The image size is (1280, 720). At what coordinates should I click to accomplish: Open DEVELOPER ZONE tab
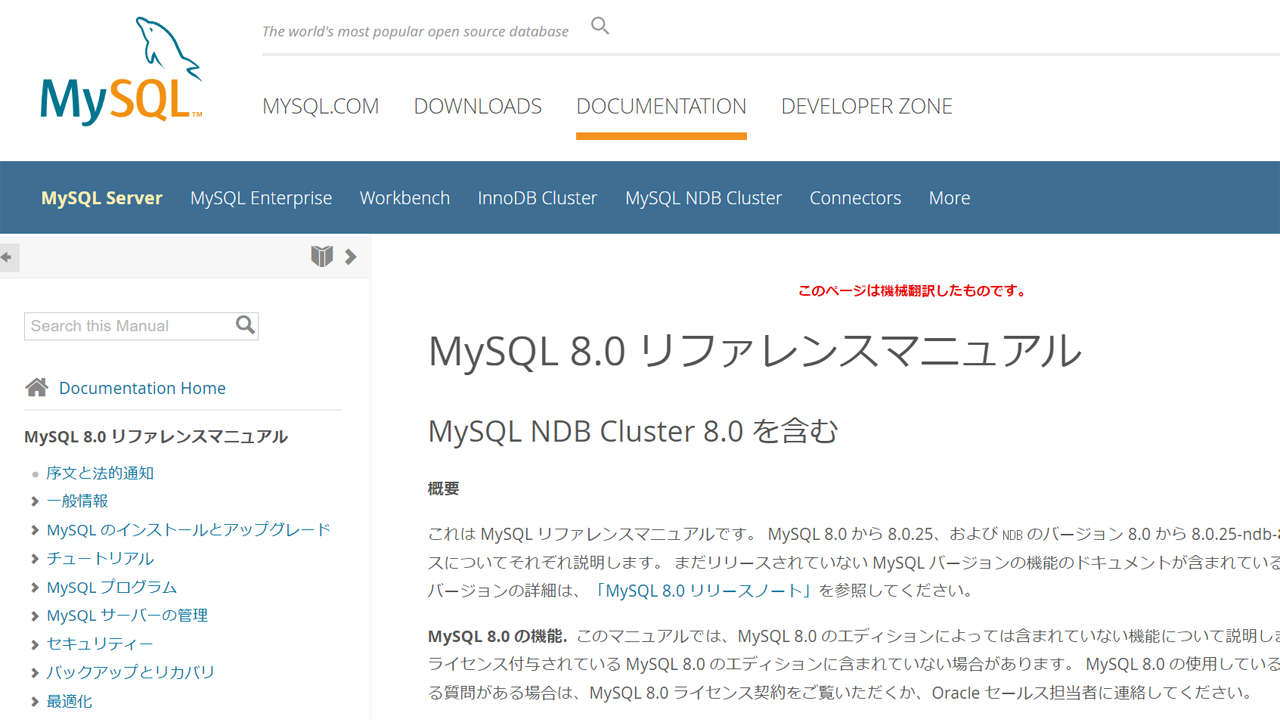click(x=867, y=106)
